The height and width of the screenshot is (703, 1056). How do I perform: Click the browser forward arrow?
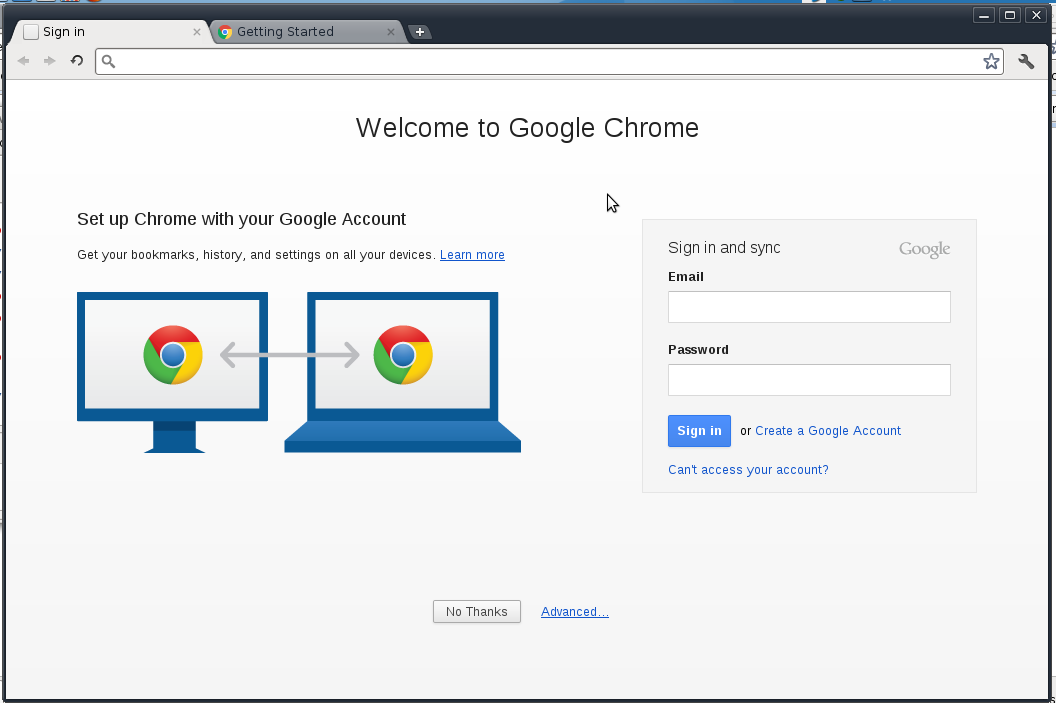click(x=50, y=61)
